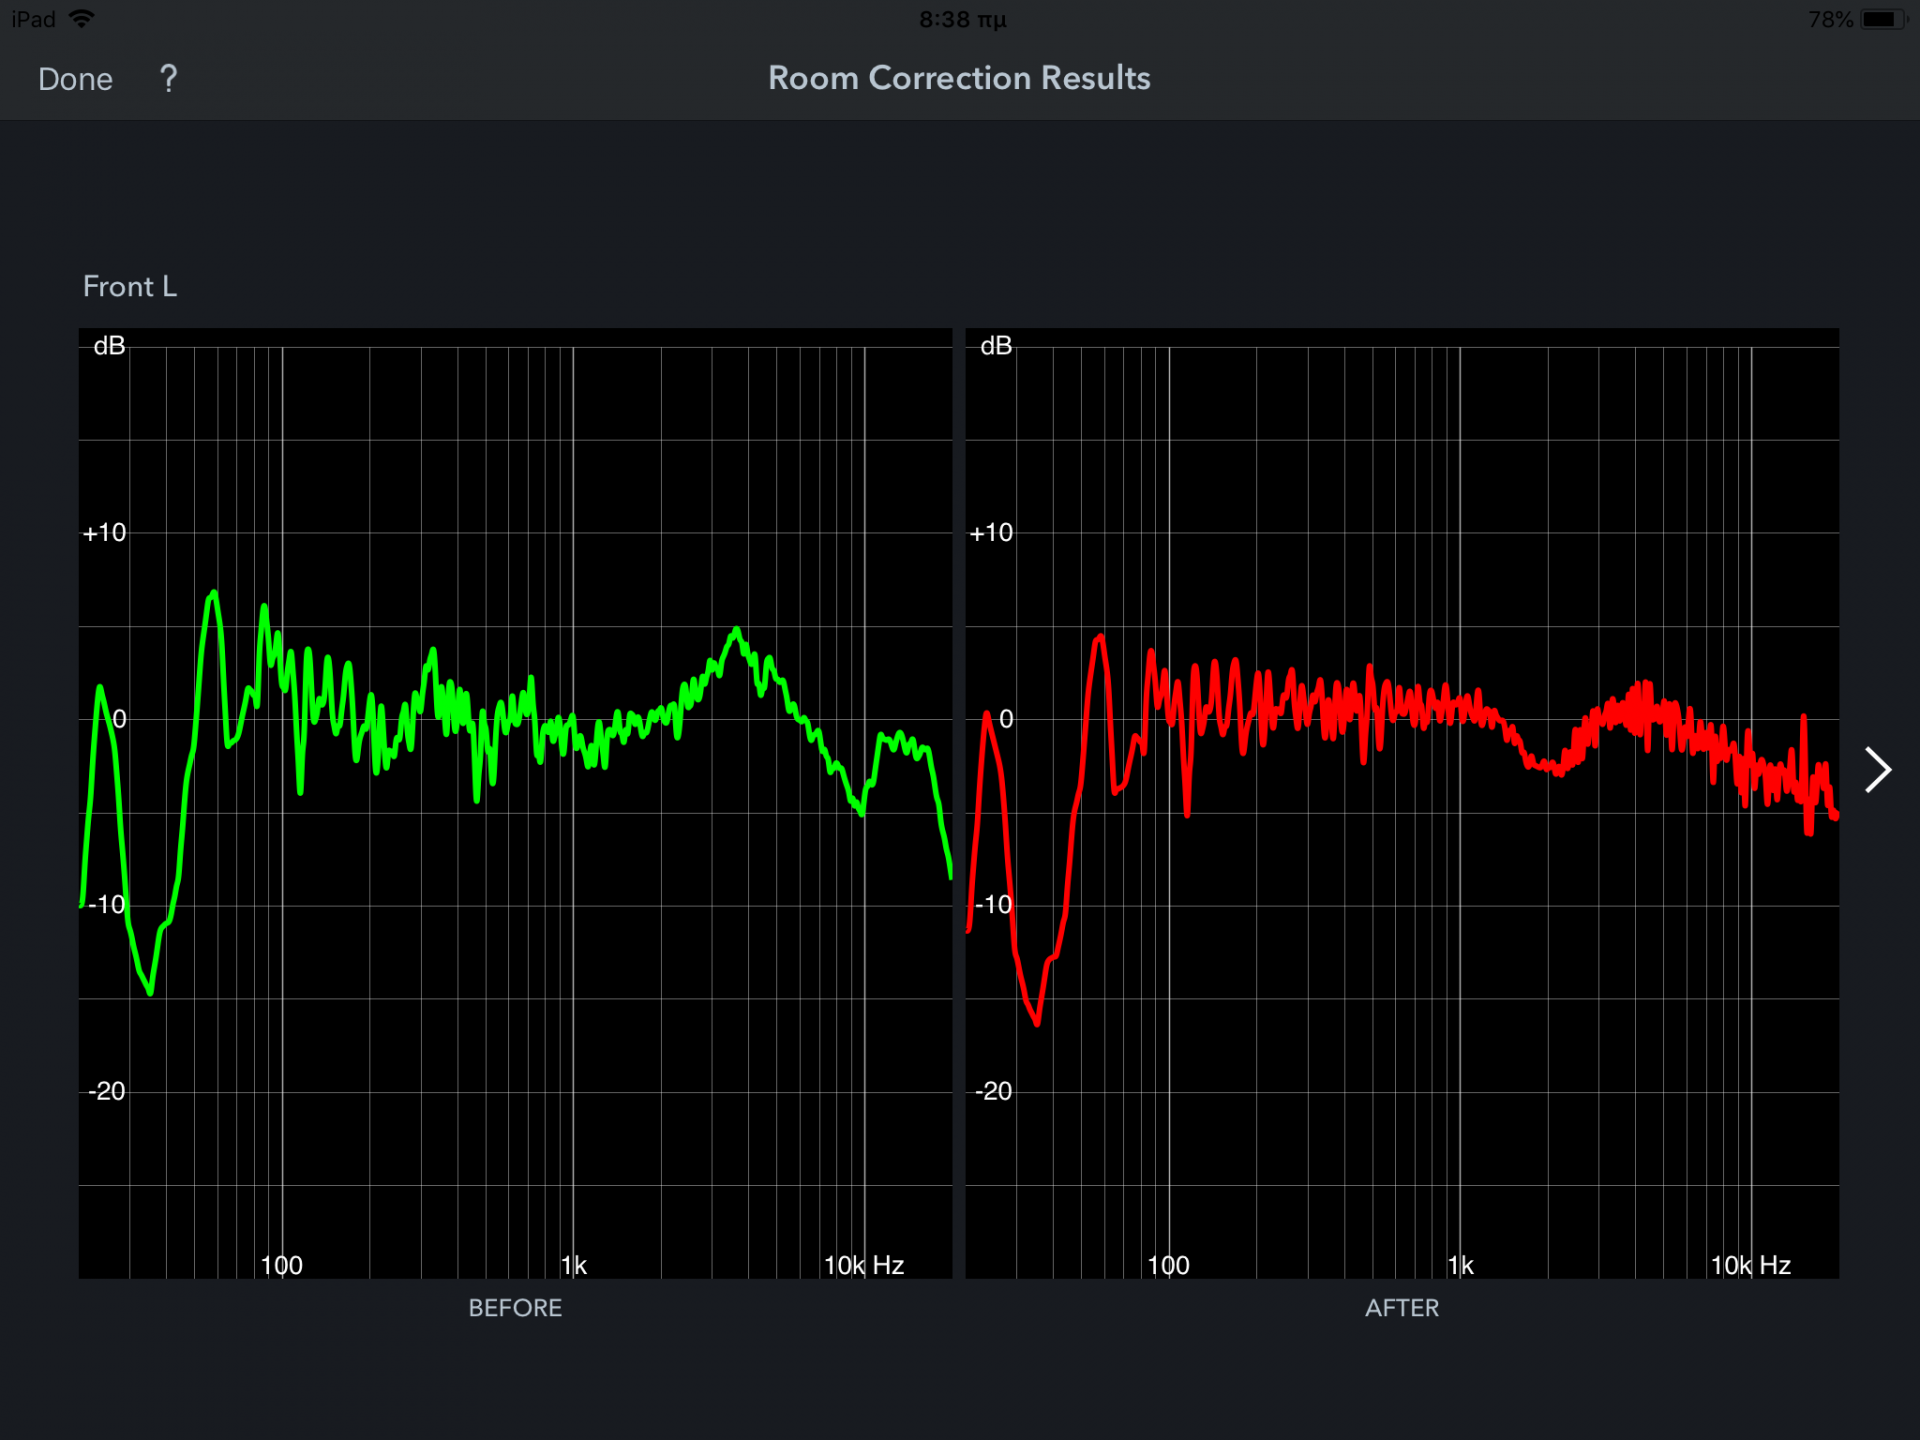Tap the 78% battery percentage text
The width and height of the screenshot is (1920, 1440).
[x=1830, y=19]
